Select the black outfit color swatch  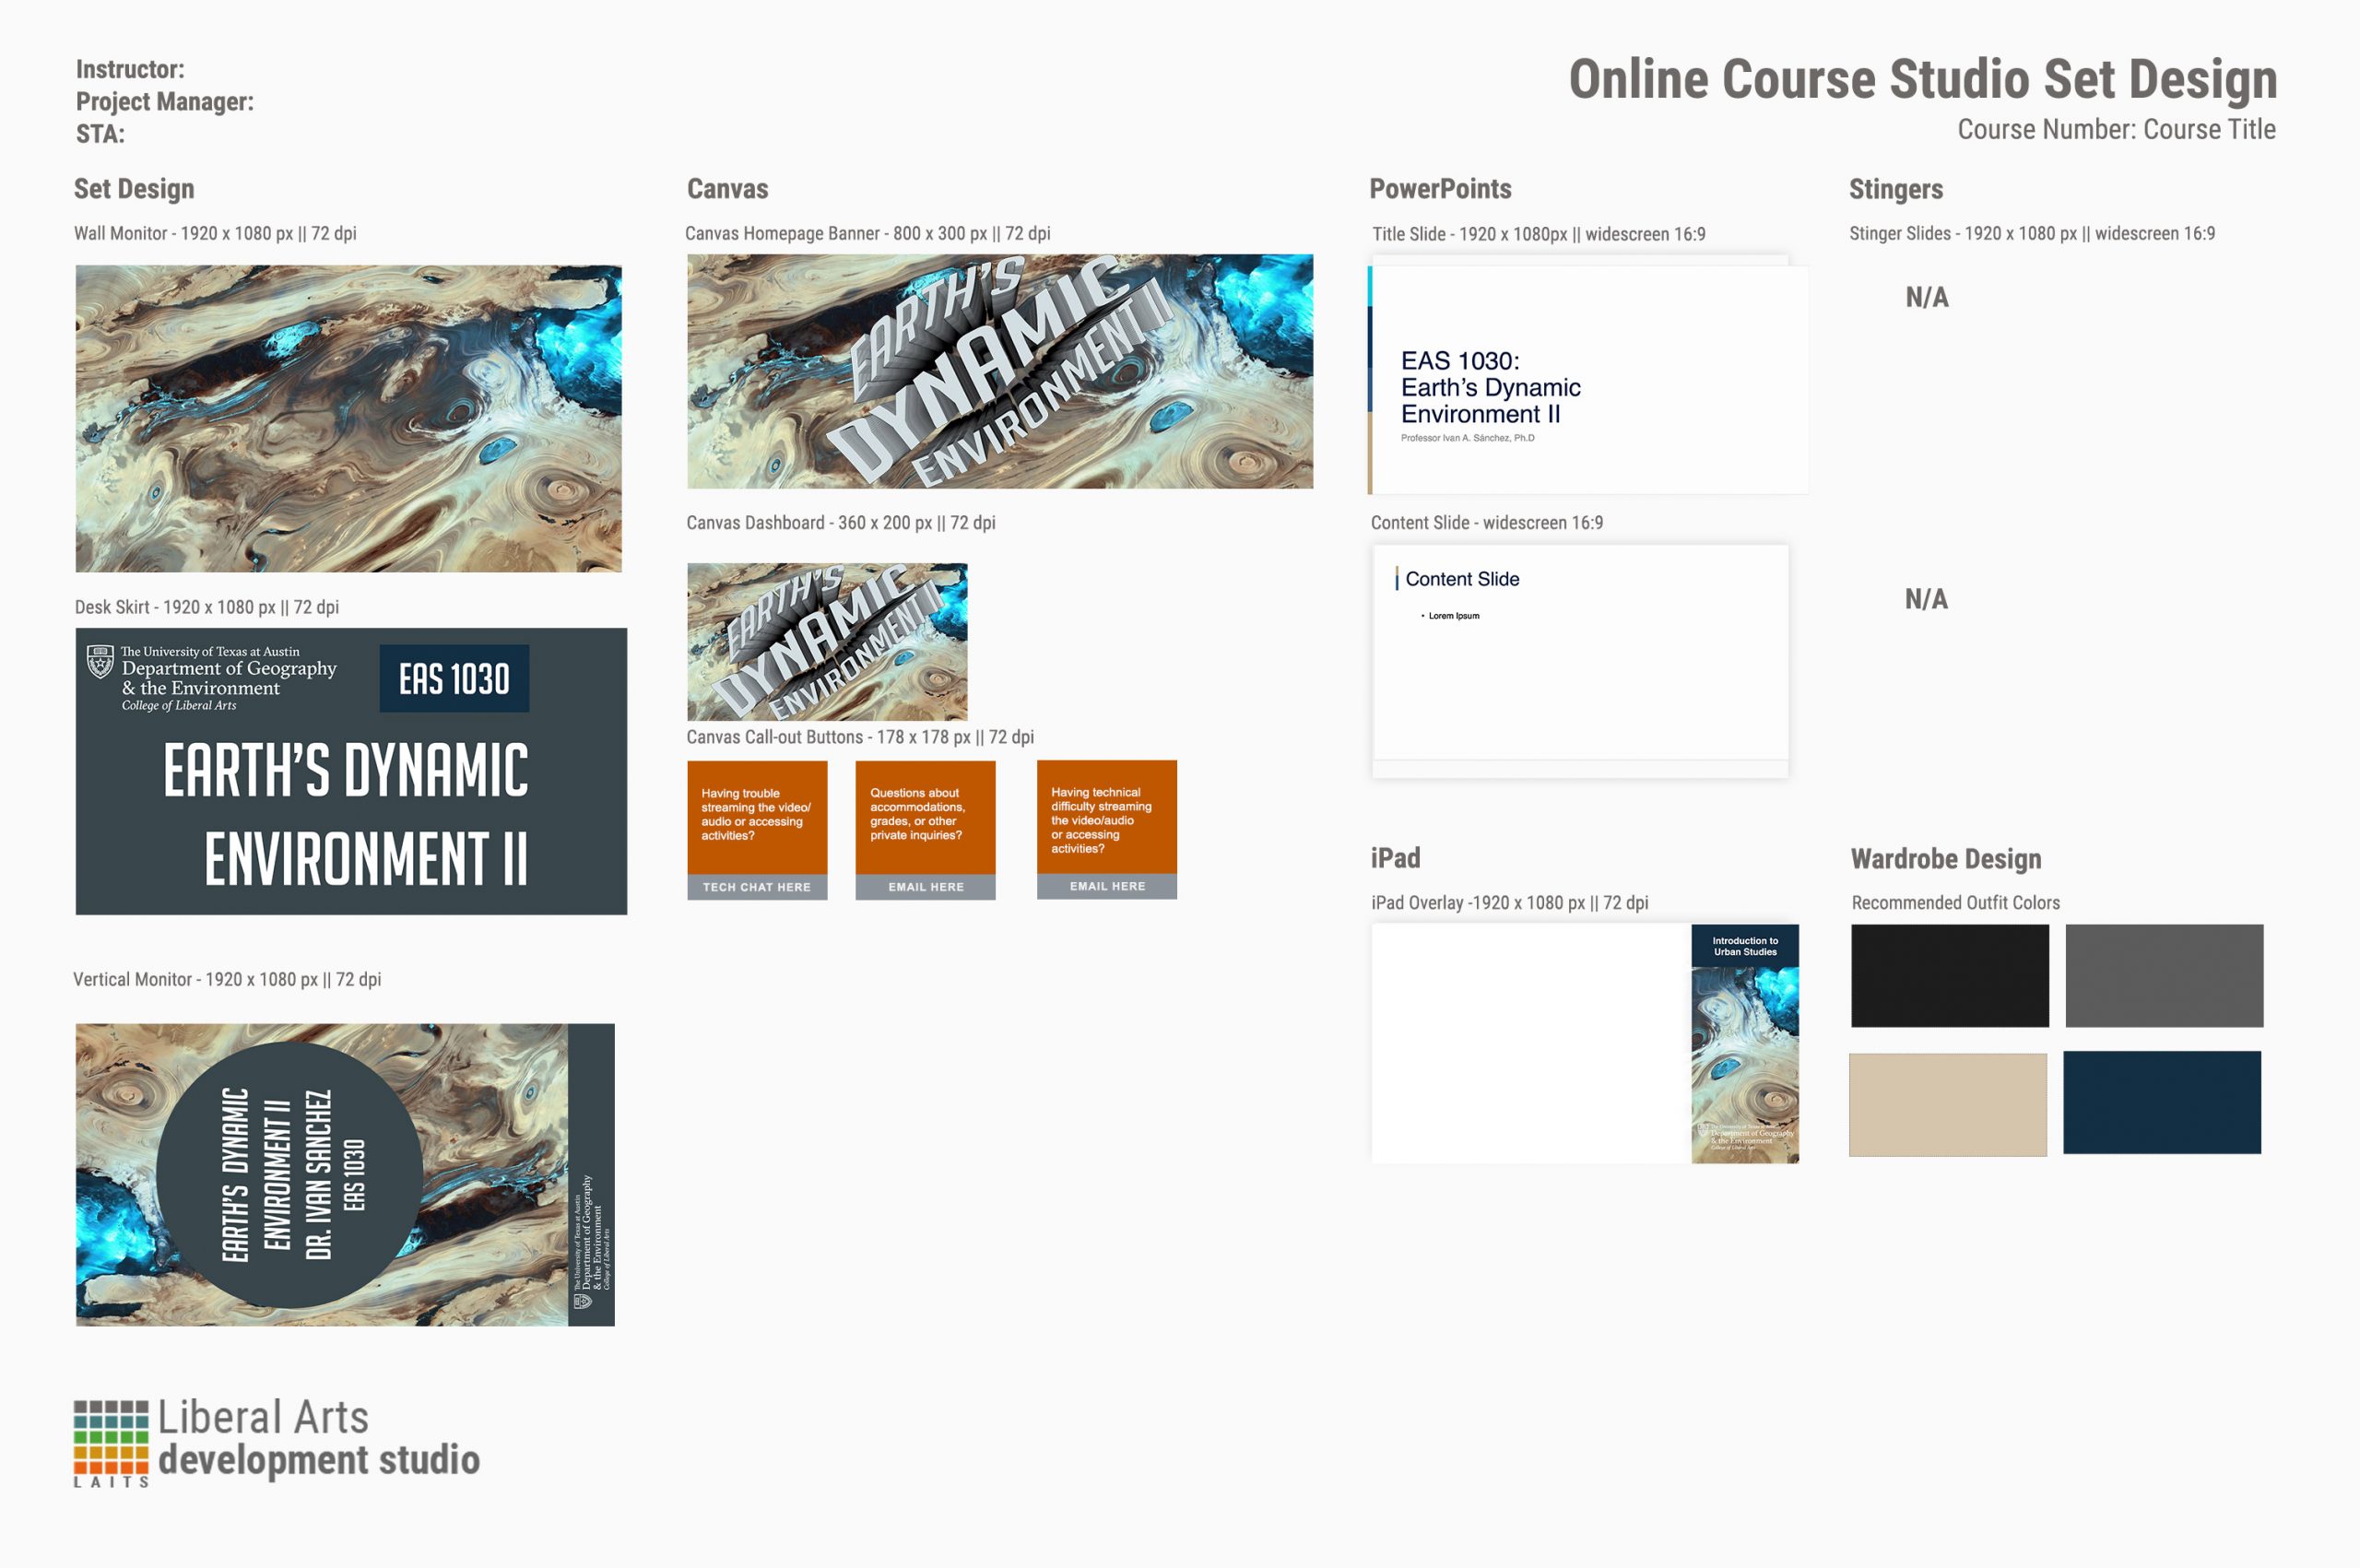[x=1949, y=975]
